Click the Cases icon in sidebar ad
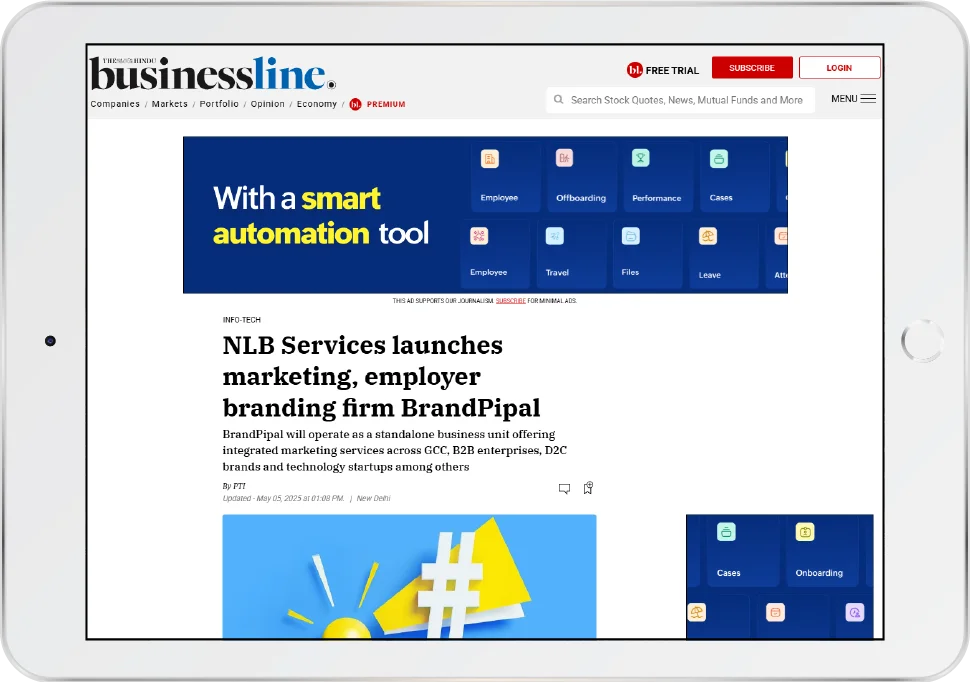970x682 pixels. coord(726,532)
